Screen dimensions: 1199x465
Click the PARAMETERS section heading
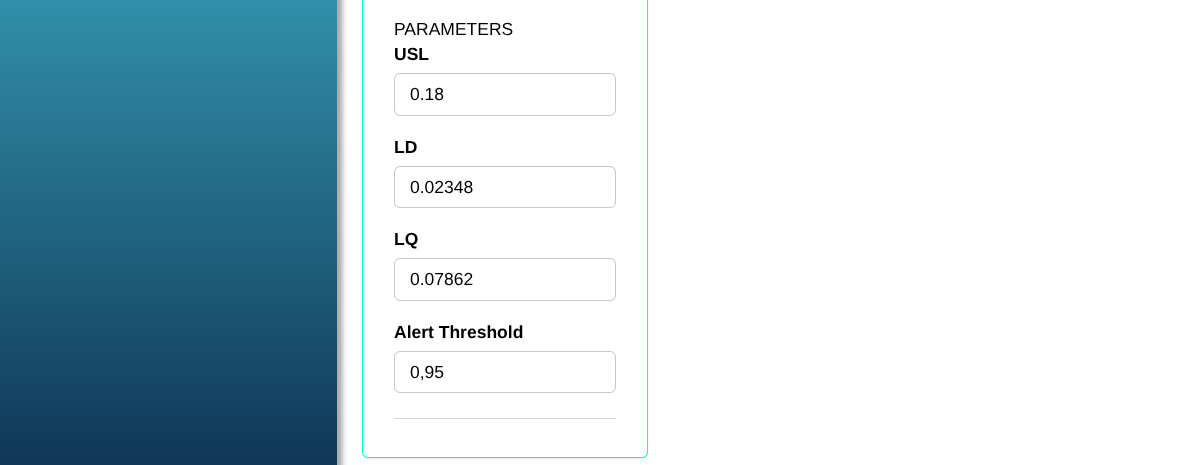[453, 29]
